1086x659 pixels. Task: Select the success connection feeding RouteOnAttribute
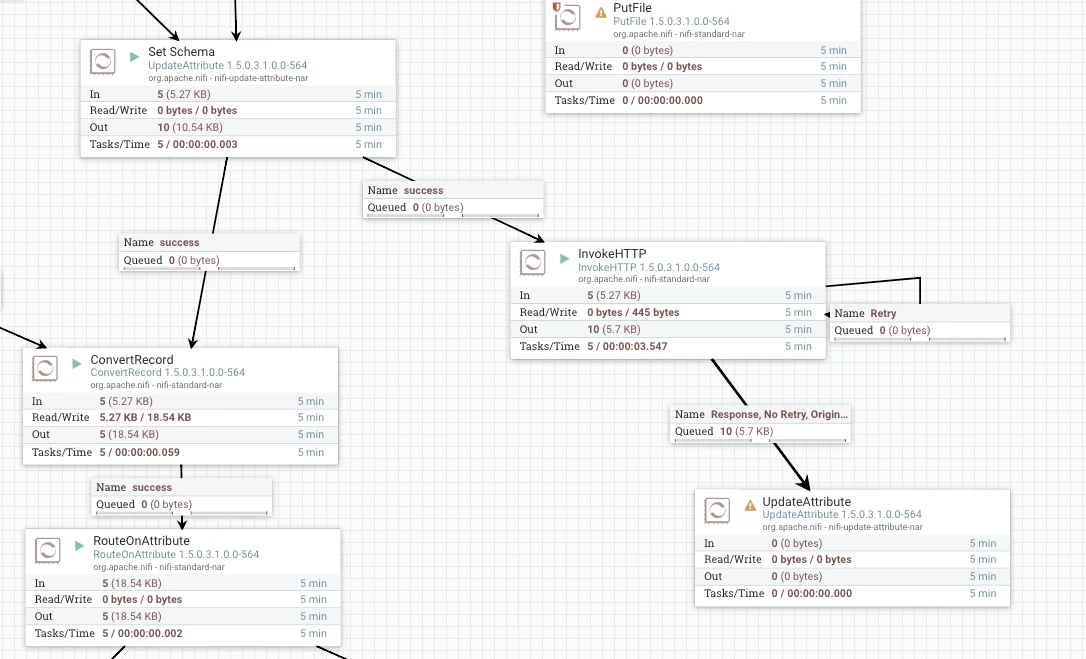tap(181, 496)
